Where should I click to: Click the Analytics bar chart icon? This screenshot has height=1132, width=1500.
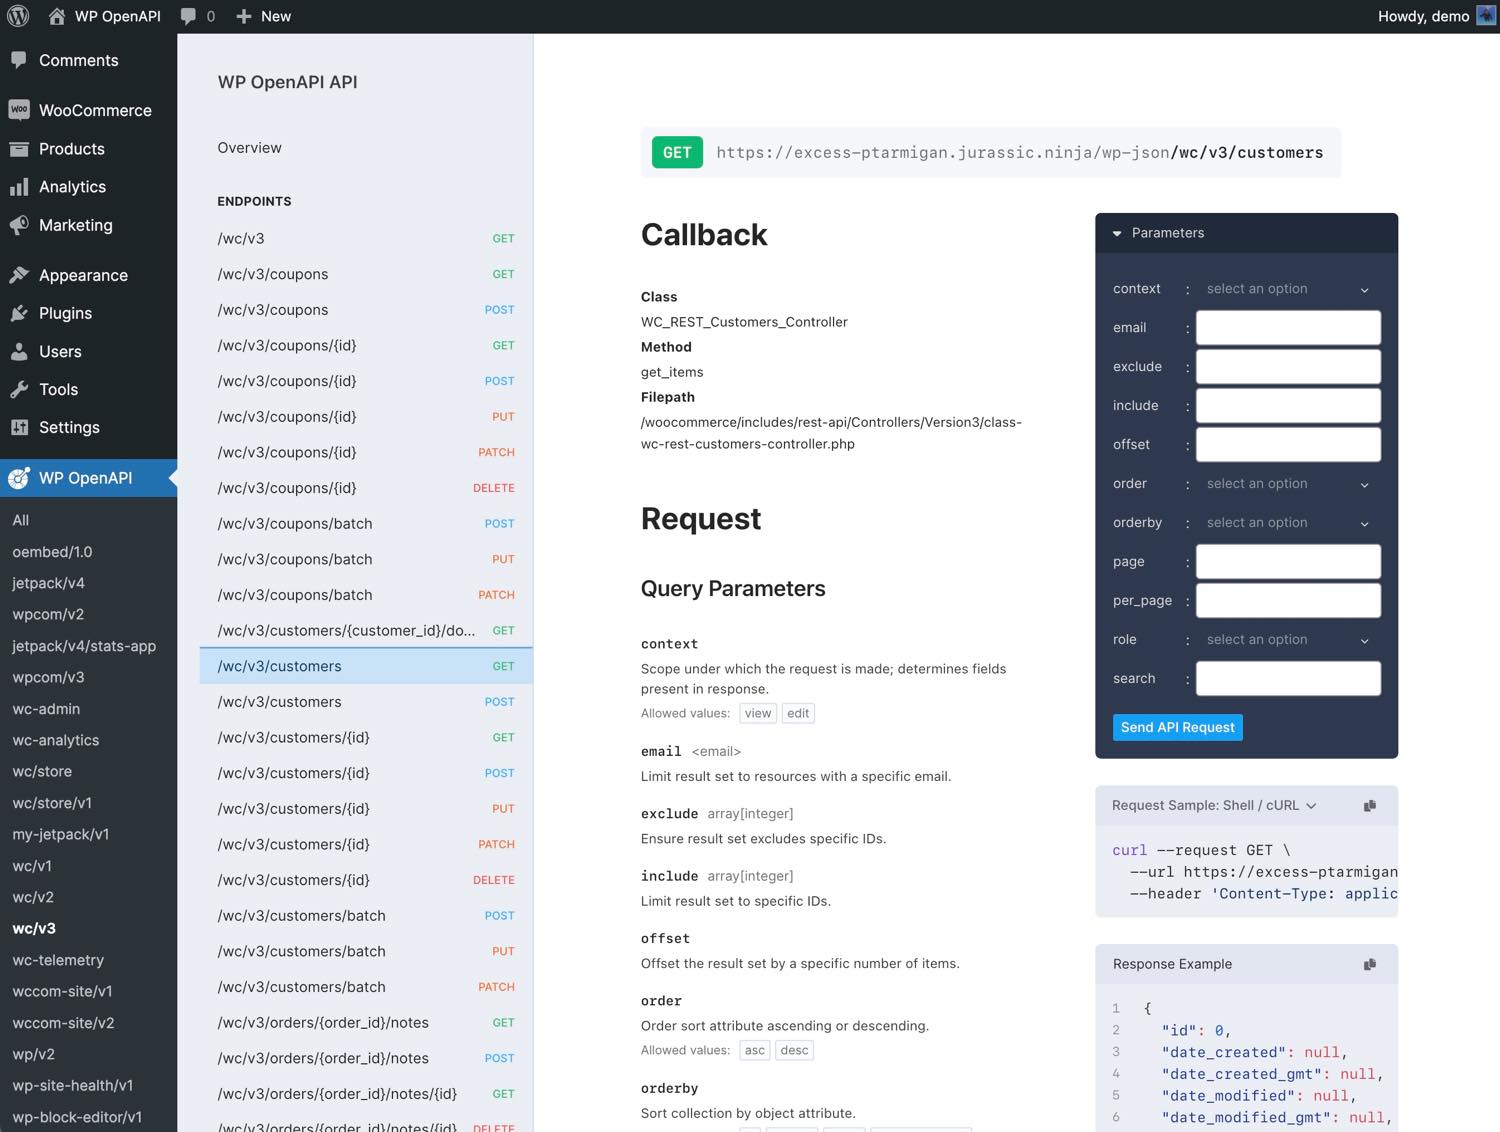click(19, 187)
